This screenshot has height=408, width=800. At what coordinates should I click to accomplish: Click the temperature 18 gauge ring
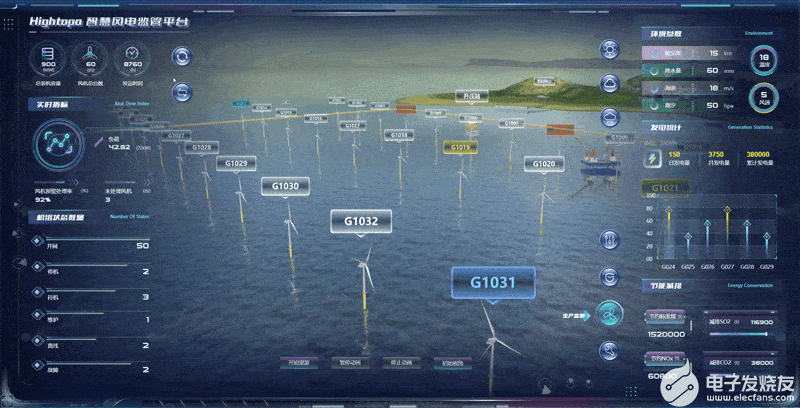[x=764, y=60]
